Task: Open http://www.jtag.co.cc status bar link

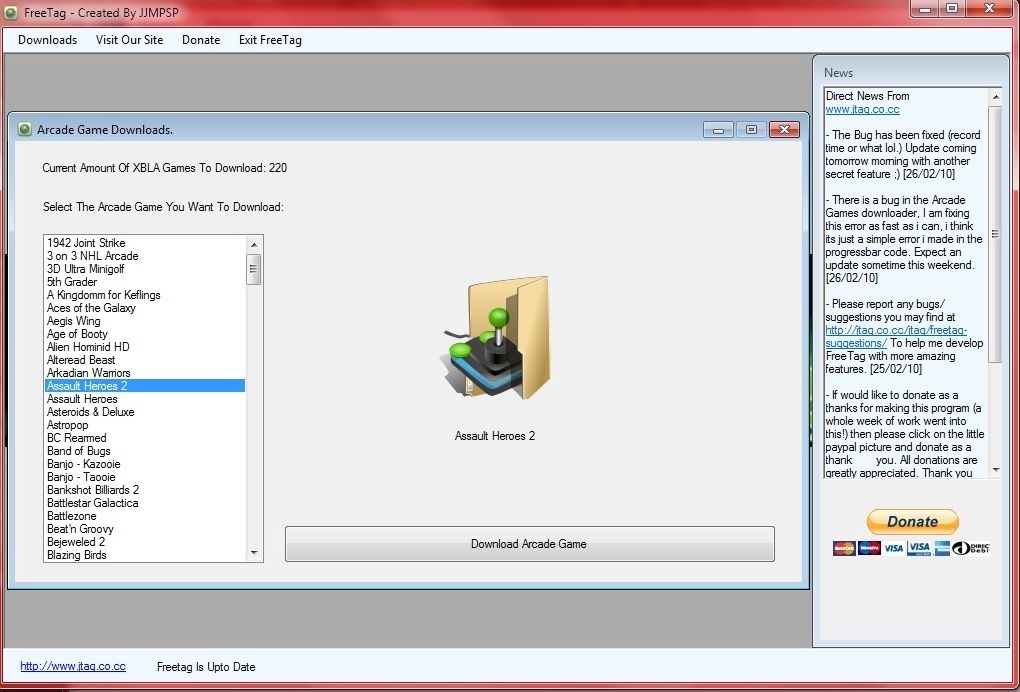Action: (73, 666)
